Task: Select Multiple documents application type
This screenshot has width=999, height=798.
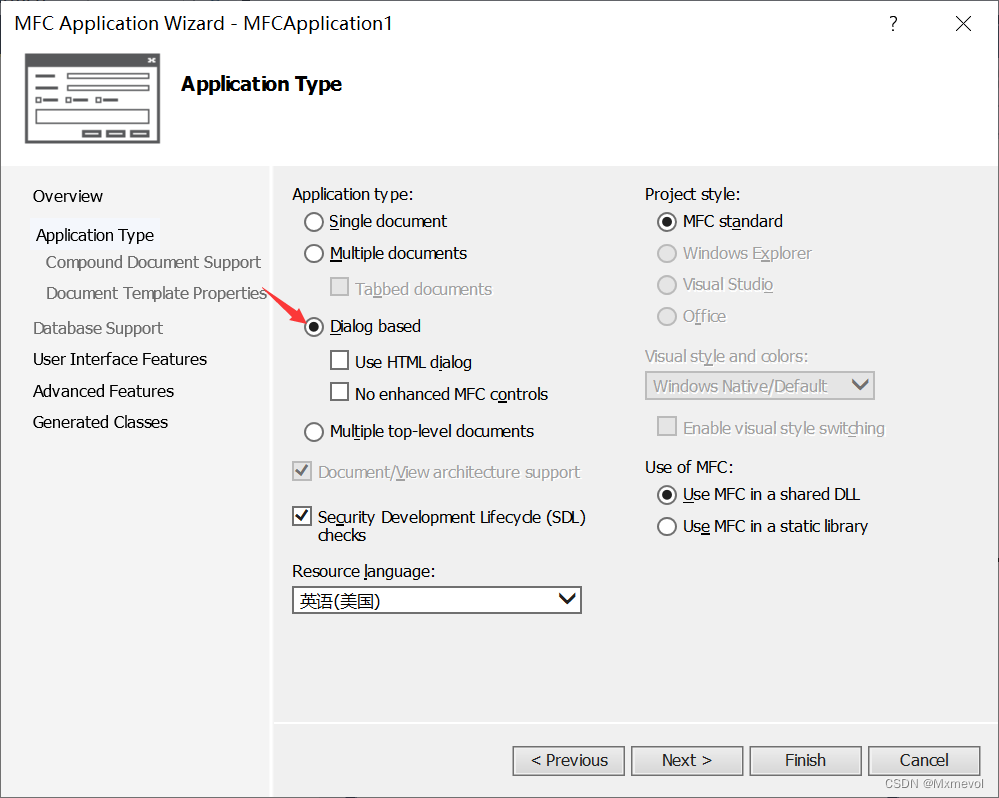Action: click(x=313, y=253)
